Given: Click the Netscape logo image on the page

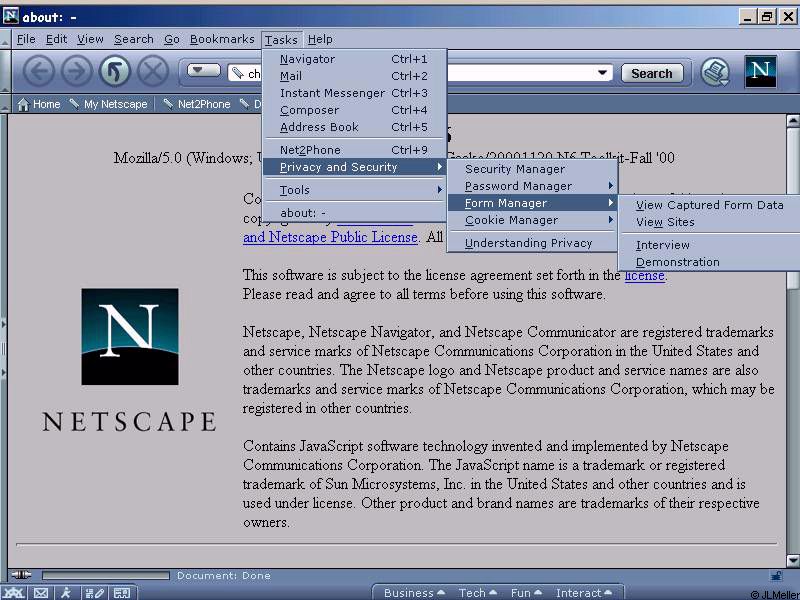Looking at the screenshot, I should (x=130, y=337).
